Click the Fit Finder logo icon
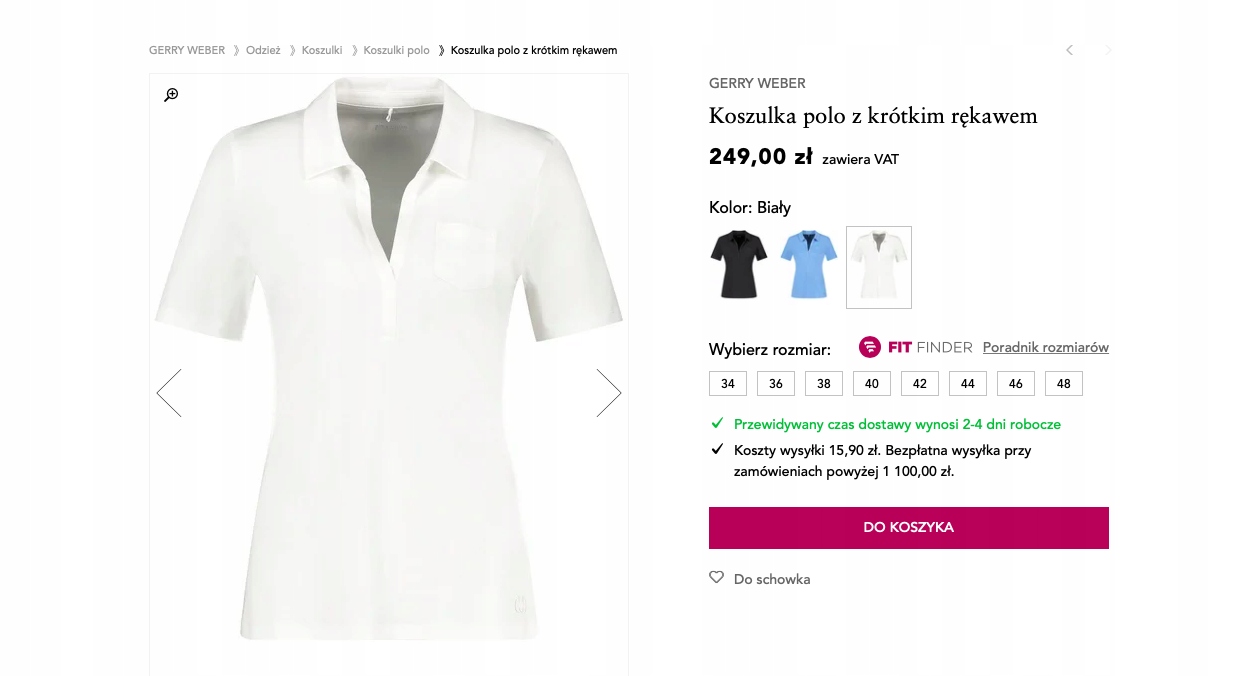The image size is (1239, 676). [870, 347]
